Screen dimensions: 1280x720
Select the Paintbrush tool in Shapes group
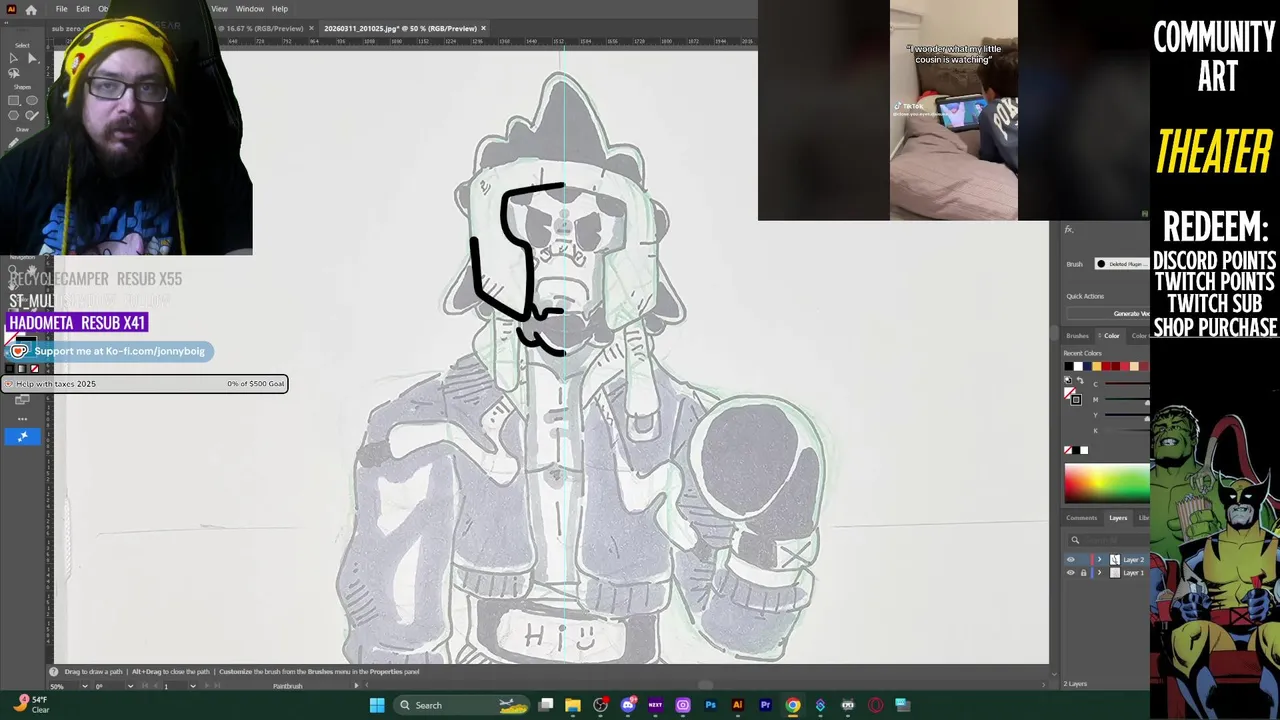coord(32,115)
